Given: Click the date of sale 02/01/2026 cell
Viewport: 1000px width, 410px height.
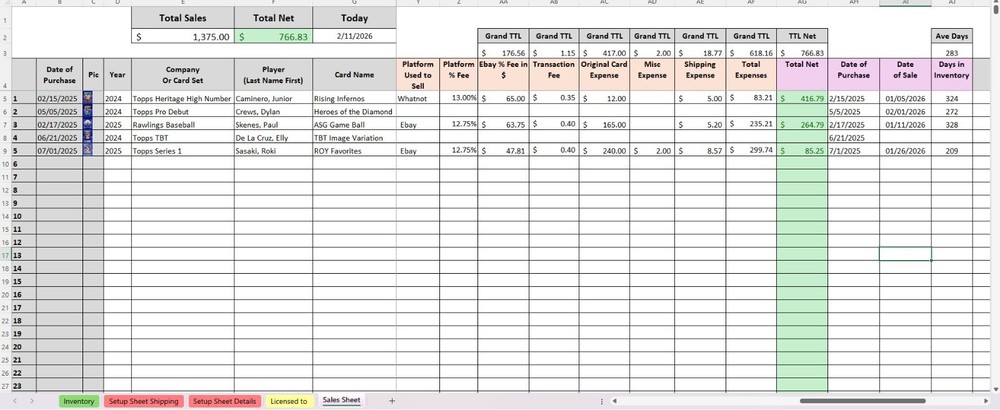Looking at the screenshot, I should 905,112.
